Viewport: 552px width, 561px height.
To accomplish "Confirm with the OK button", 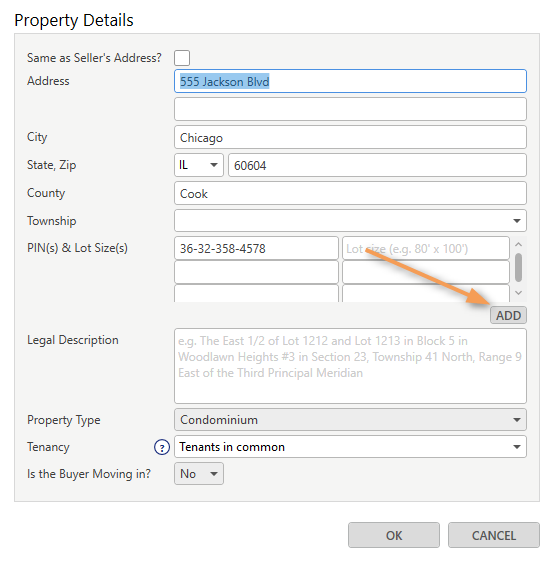I will [394, 535].
